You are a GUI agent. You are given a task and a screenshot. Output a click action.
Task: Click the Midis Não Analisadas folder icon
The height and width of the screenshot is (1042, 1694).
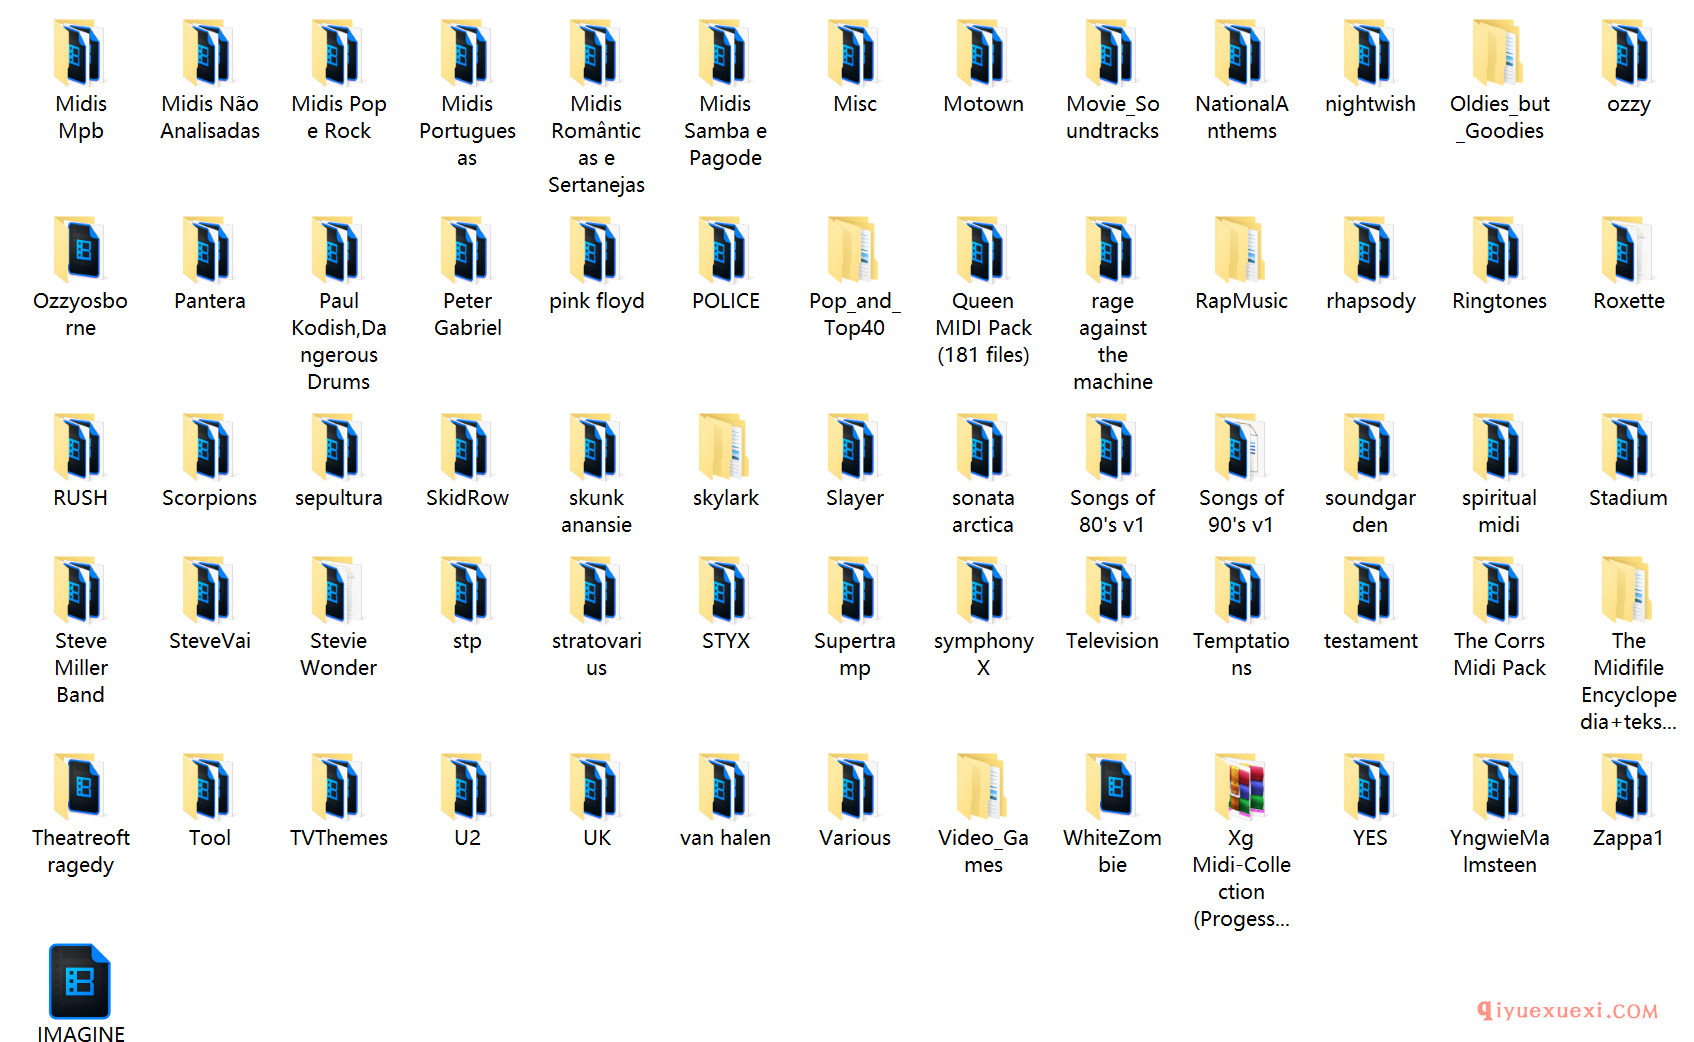209,54
